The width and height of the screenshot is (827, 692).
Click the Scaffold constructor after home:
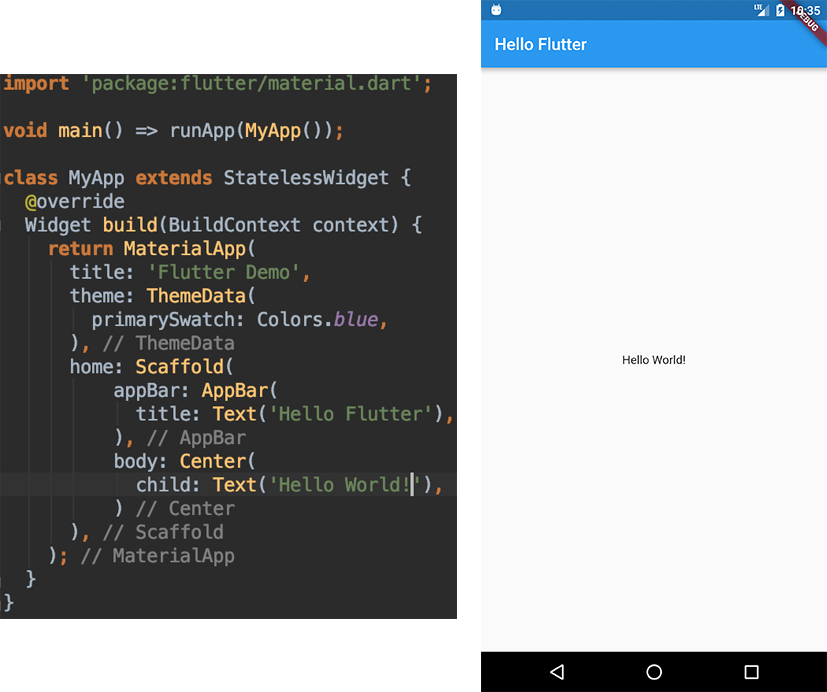coord(180,367)
